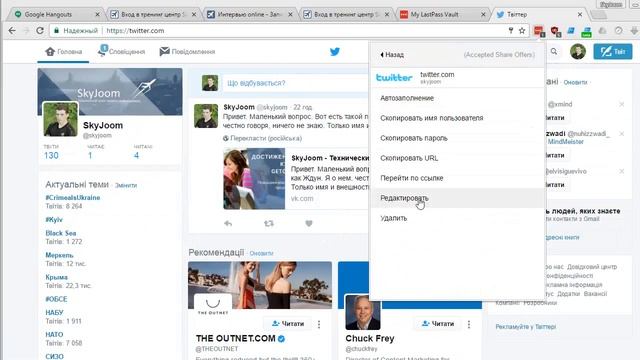Click the address bar URL
640x360 pixels.
pyautogui.click(x=135, y=31)
